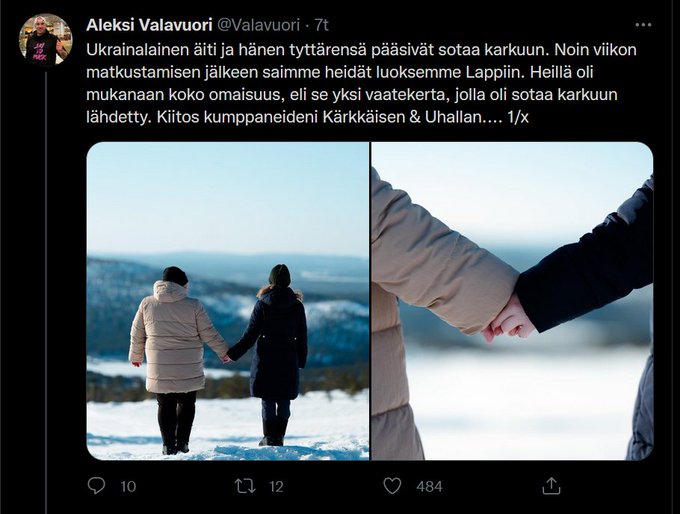Image resolution: width=680 pixels, height=514 pixels.
Task: Open right photo of holding hands
Action: point(513,301)
